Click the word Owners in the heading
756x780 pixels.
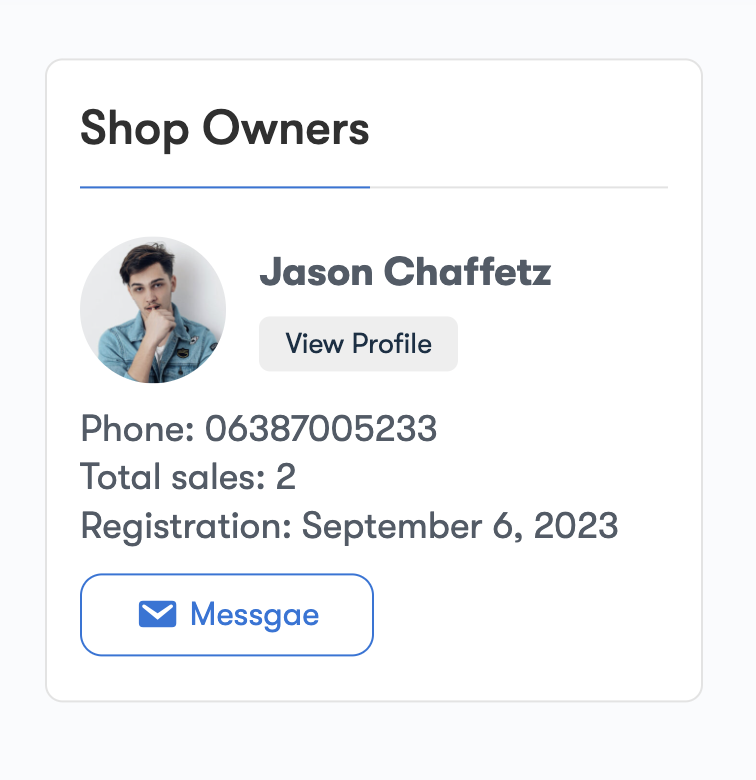coord(286,129)
